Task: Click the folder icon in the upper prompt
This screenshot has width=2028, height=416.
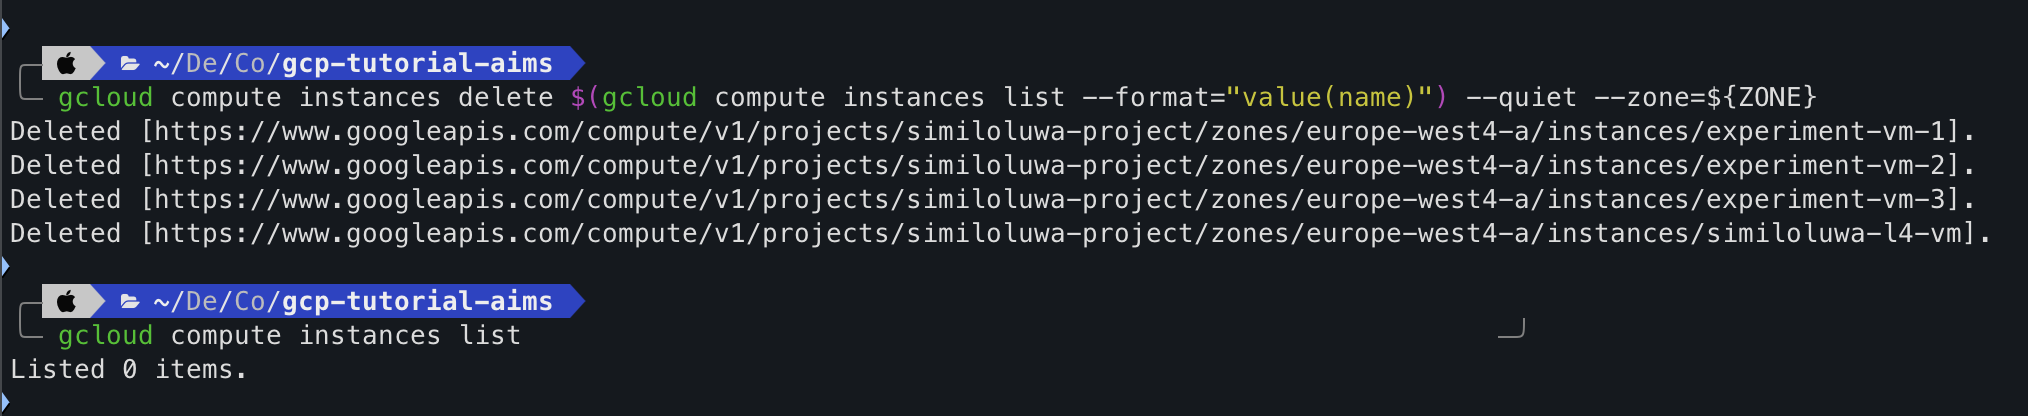Action: [x=129, y=64]
